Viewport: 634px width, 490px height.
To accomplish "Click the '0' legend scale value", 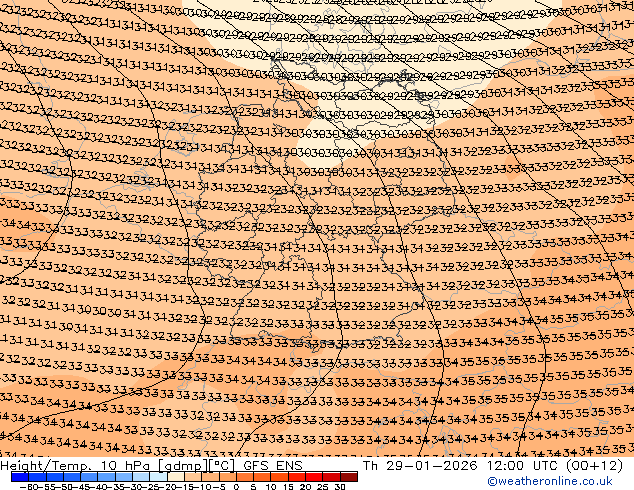I will (237, 487).
